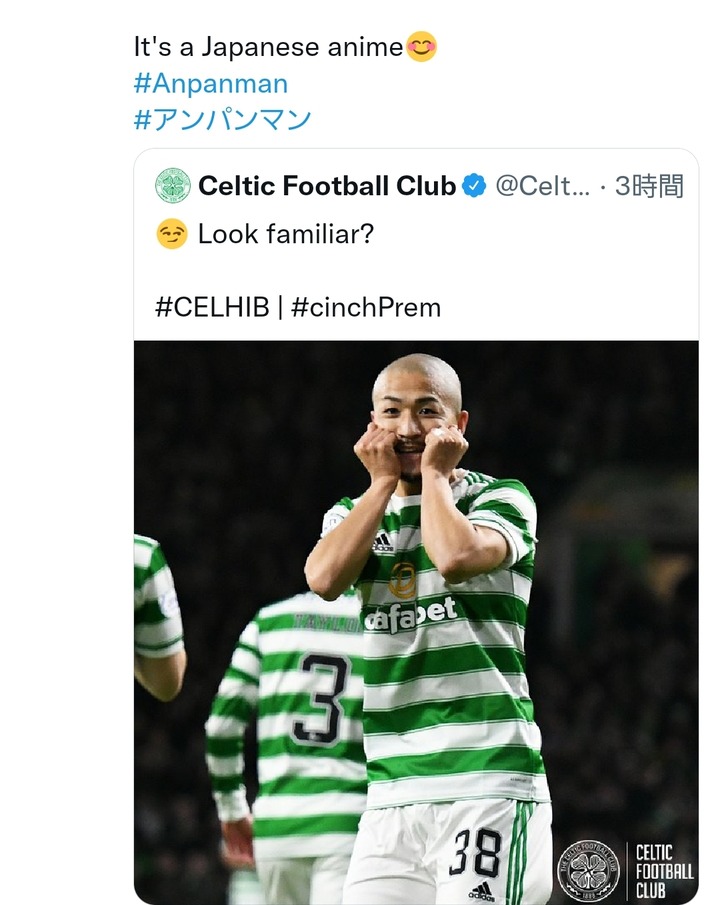Click the Celtic Football Club profile avatar

coord(173,185)
